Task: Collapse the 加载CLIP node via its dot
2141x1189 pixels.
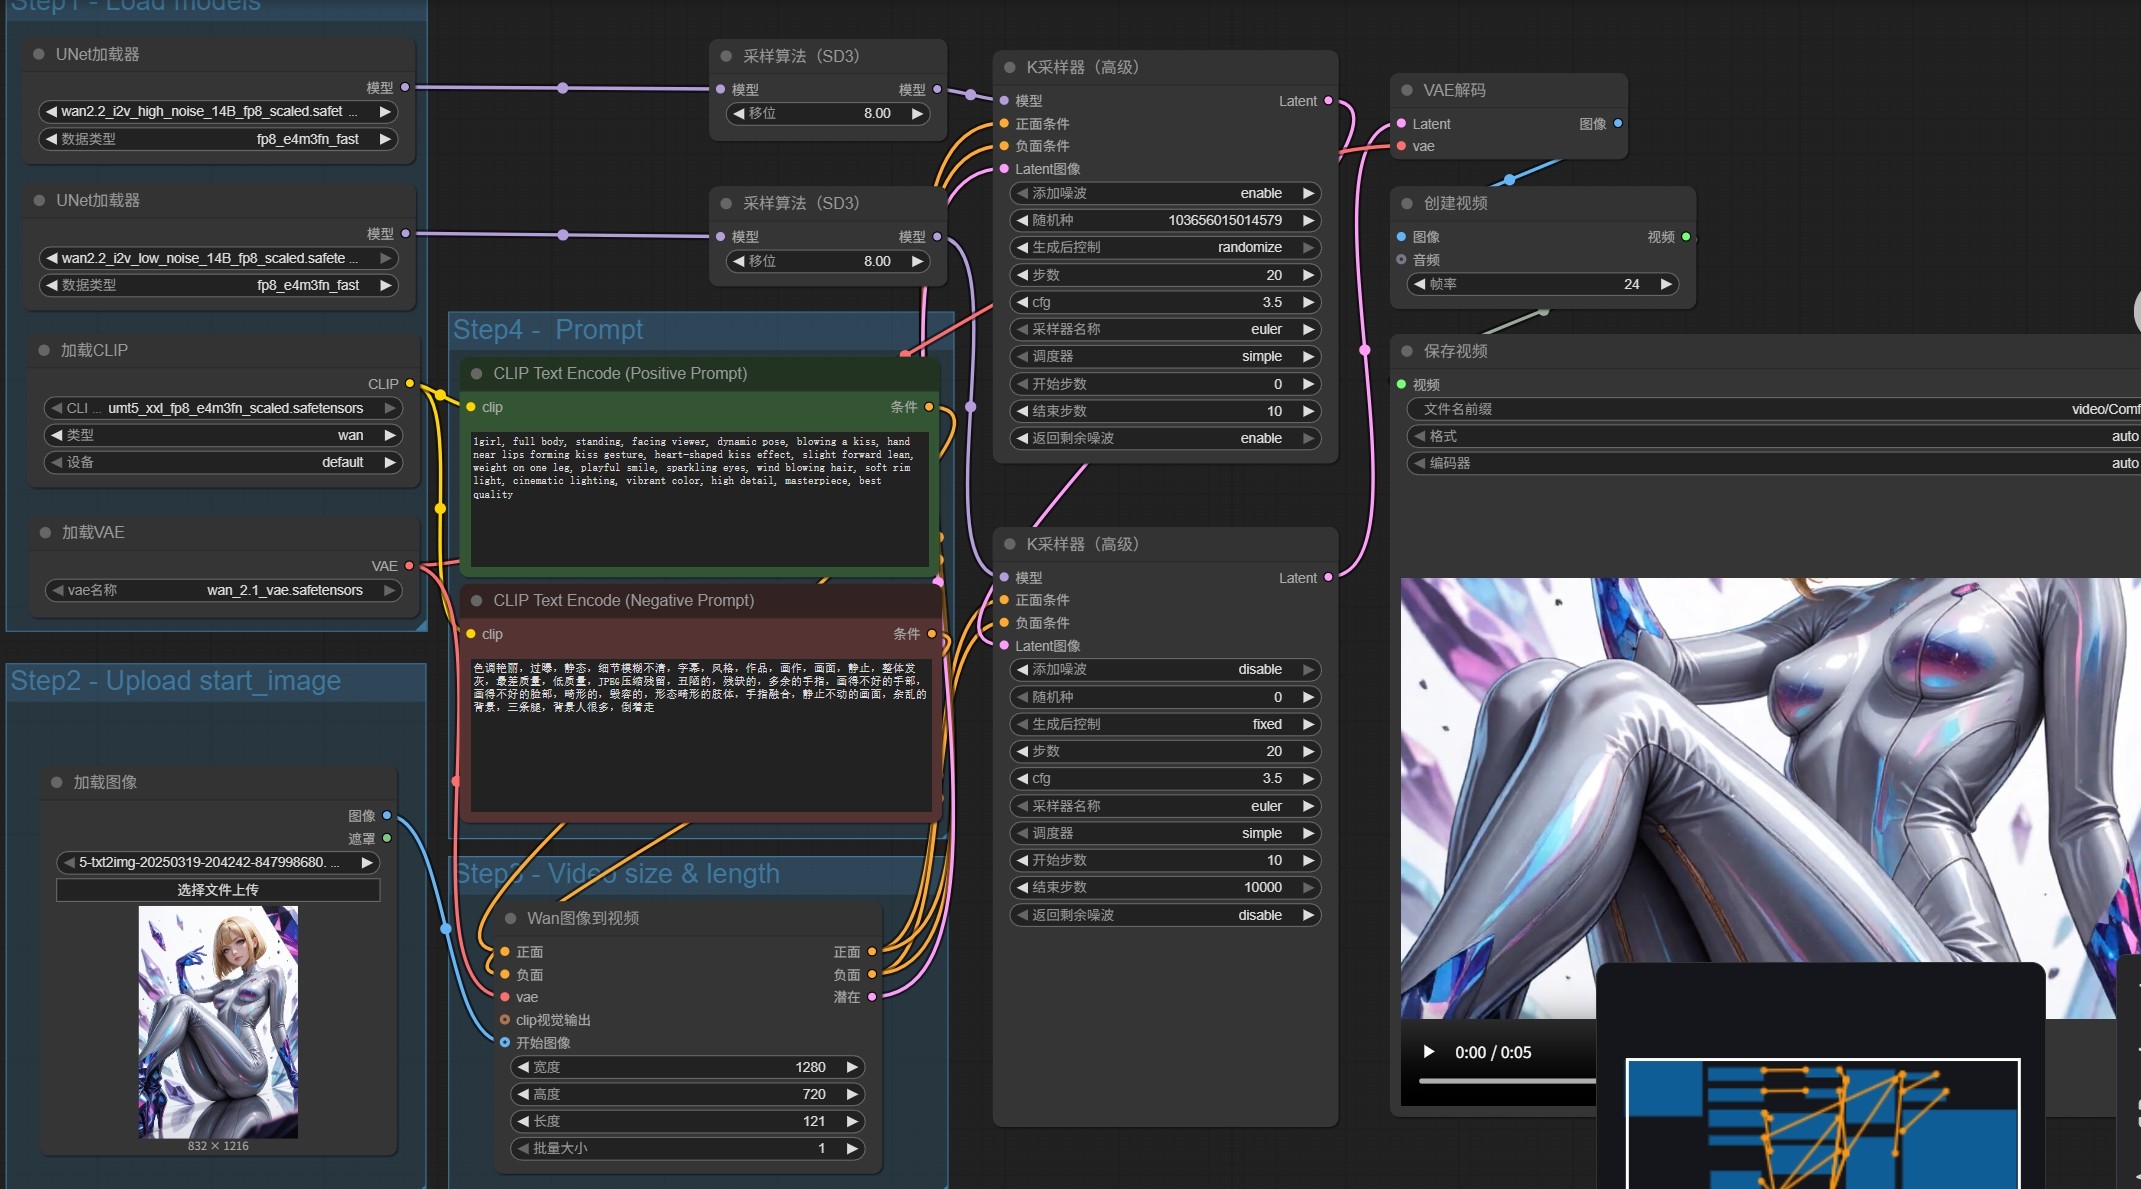Action: click(44, 350)
